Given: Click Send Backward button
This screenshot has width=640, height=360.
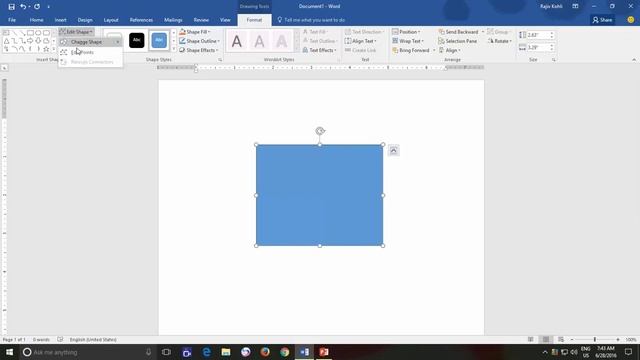Looking at the screenshot, I should pos(458,32).
